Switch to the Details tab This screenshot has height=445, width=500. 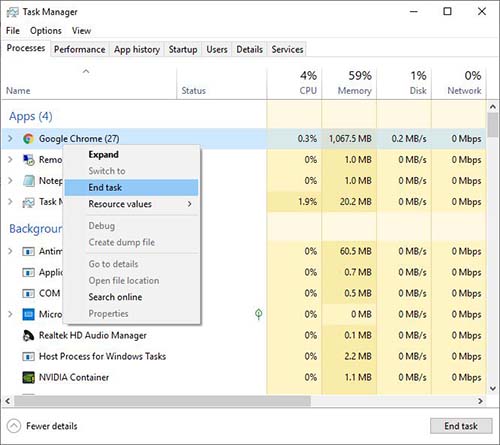(249, 49)
